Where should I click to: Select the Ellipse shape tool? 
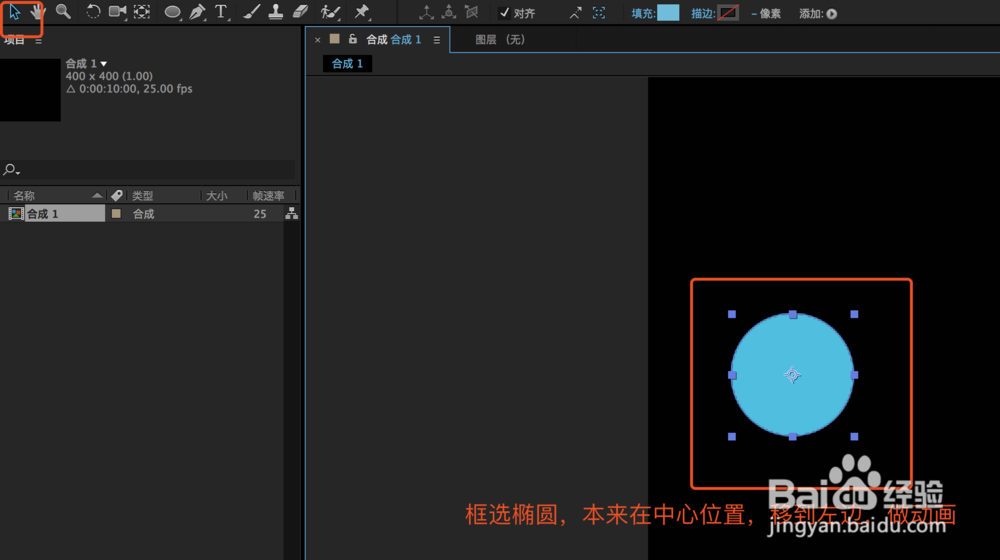172,12
